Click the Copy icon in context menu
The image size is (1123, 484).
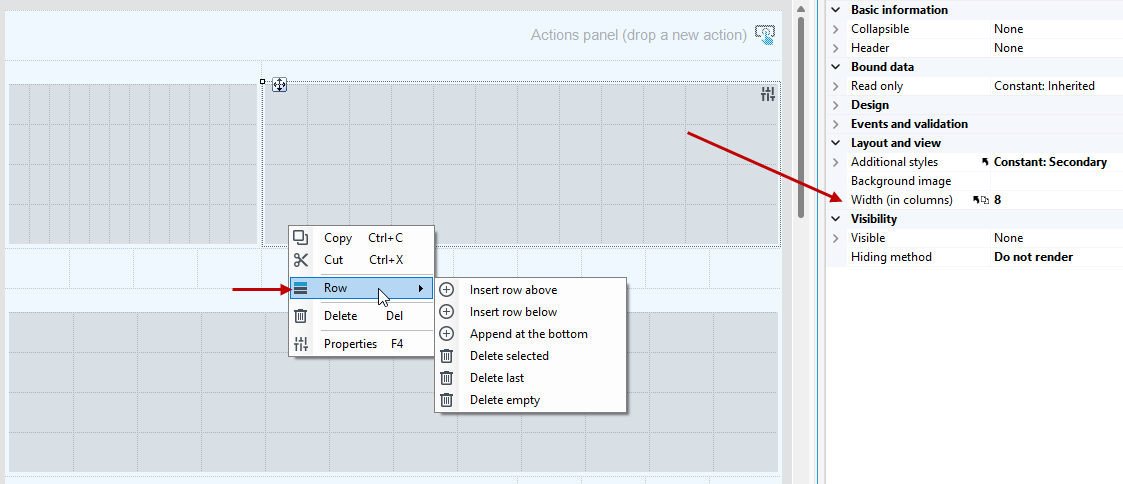301,238
